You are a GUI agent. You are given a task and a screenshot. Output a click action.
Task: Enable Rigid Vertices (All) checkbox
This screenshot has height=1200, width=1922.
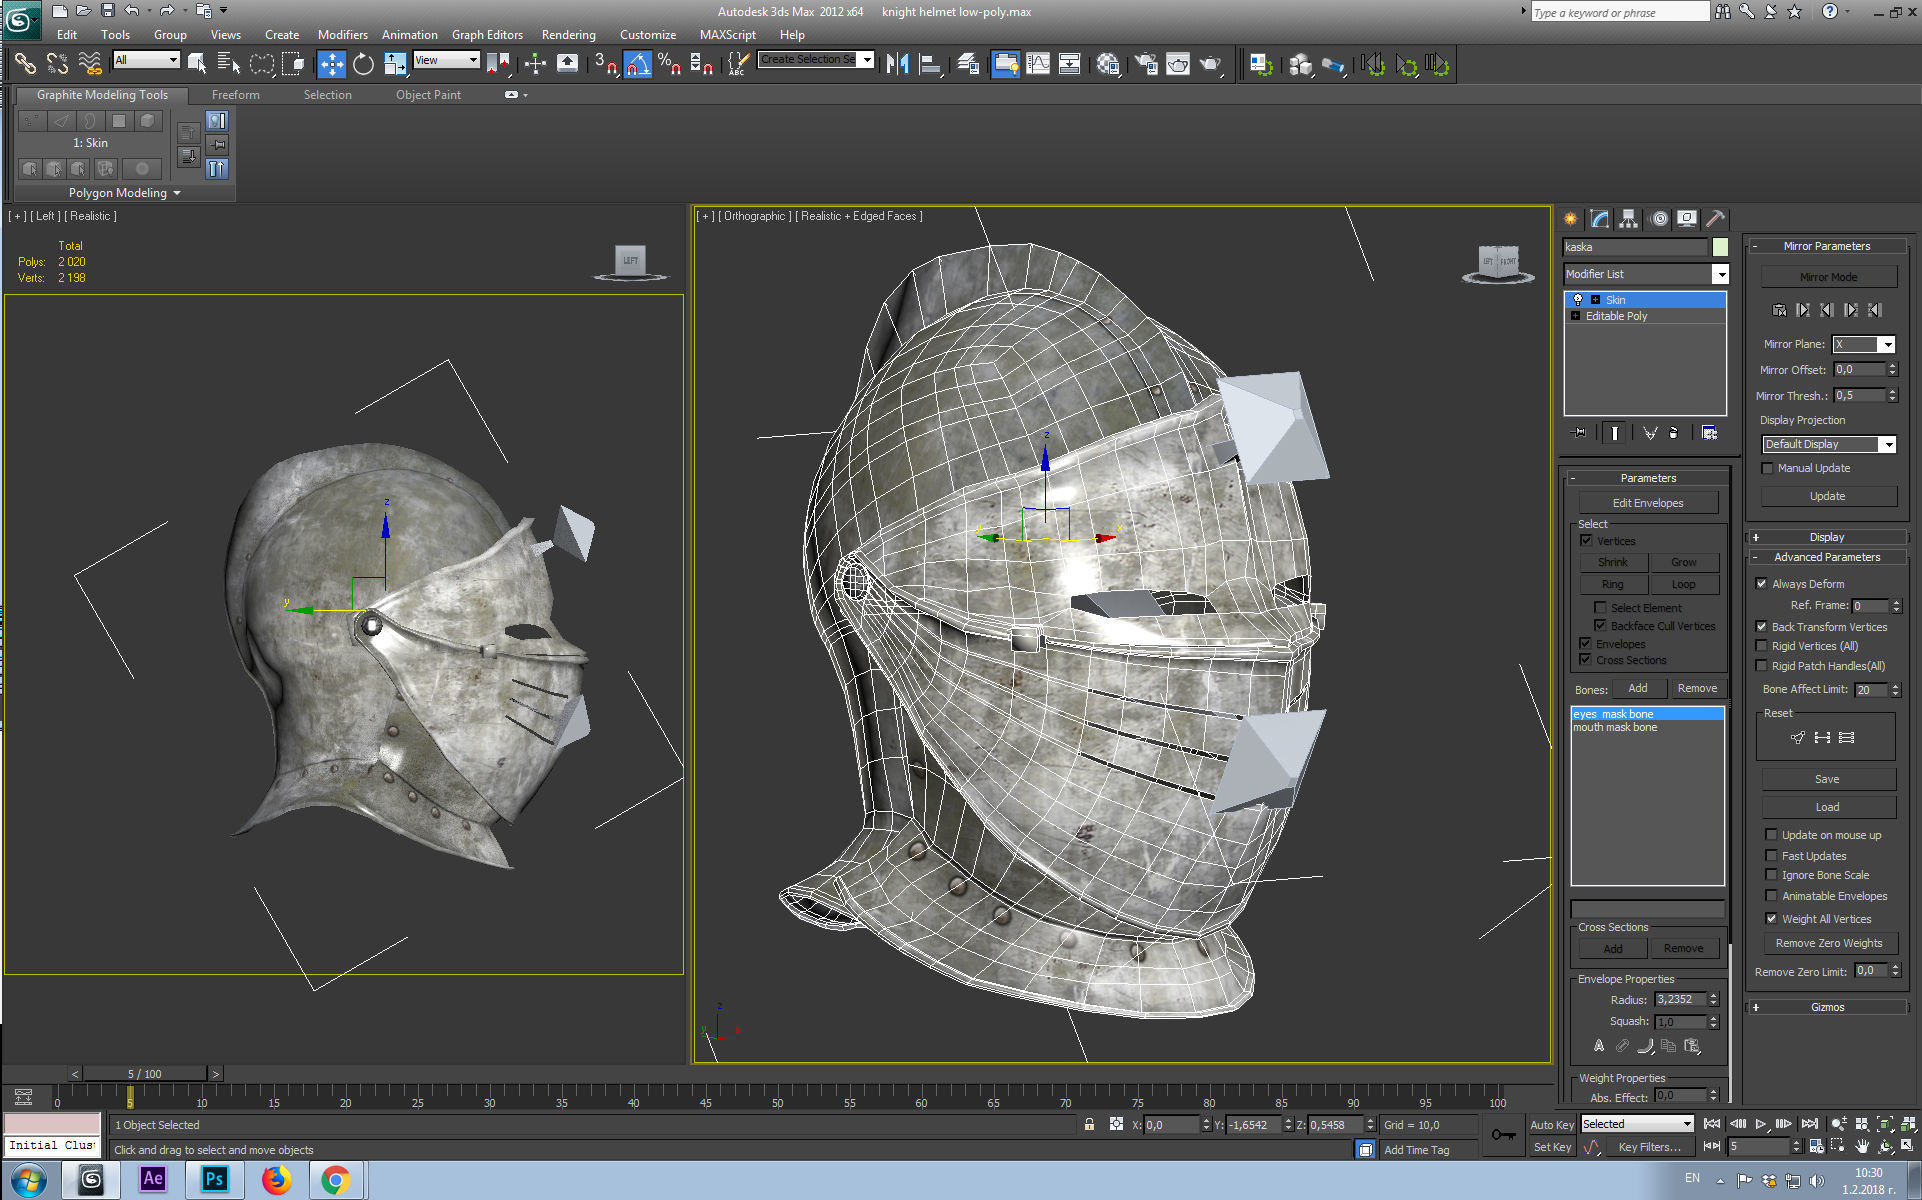1761,646
